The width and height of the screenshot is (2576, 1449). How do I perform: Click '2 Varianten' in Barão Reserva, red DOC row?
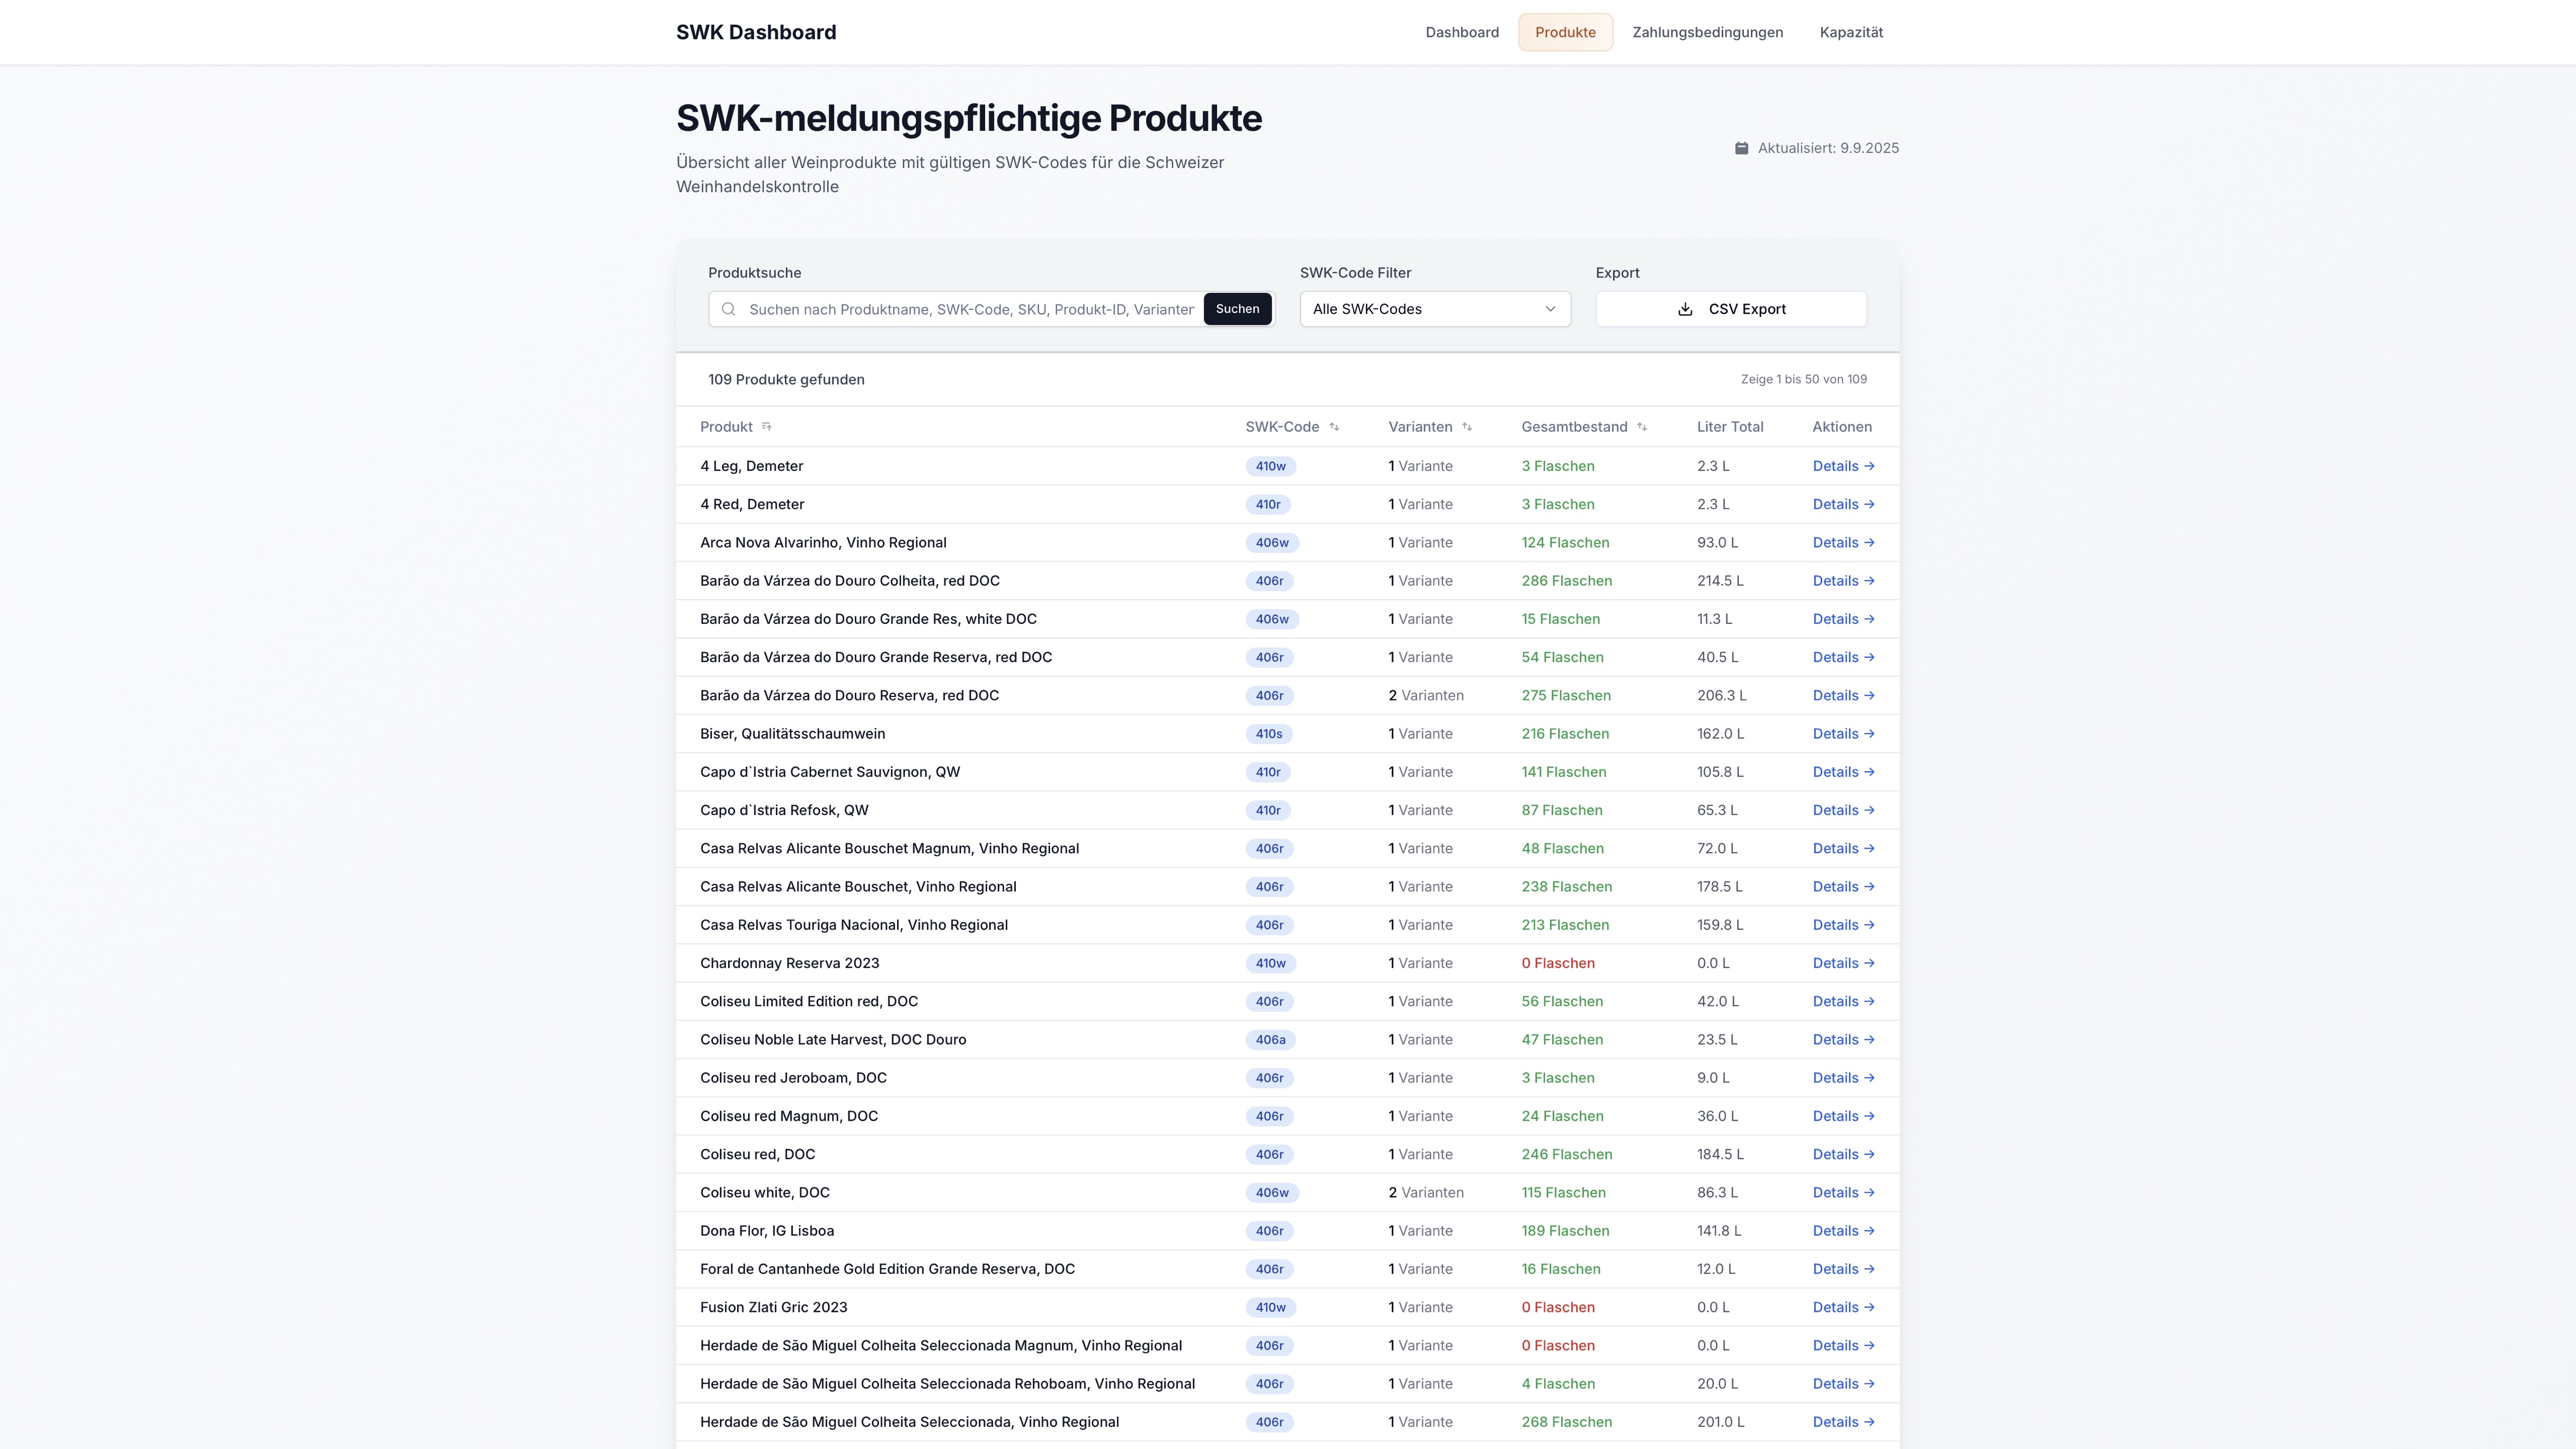tap(1425, 696)
